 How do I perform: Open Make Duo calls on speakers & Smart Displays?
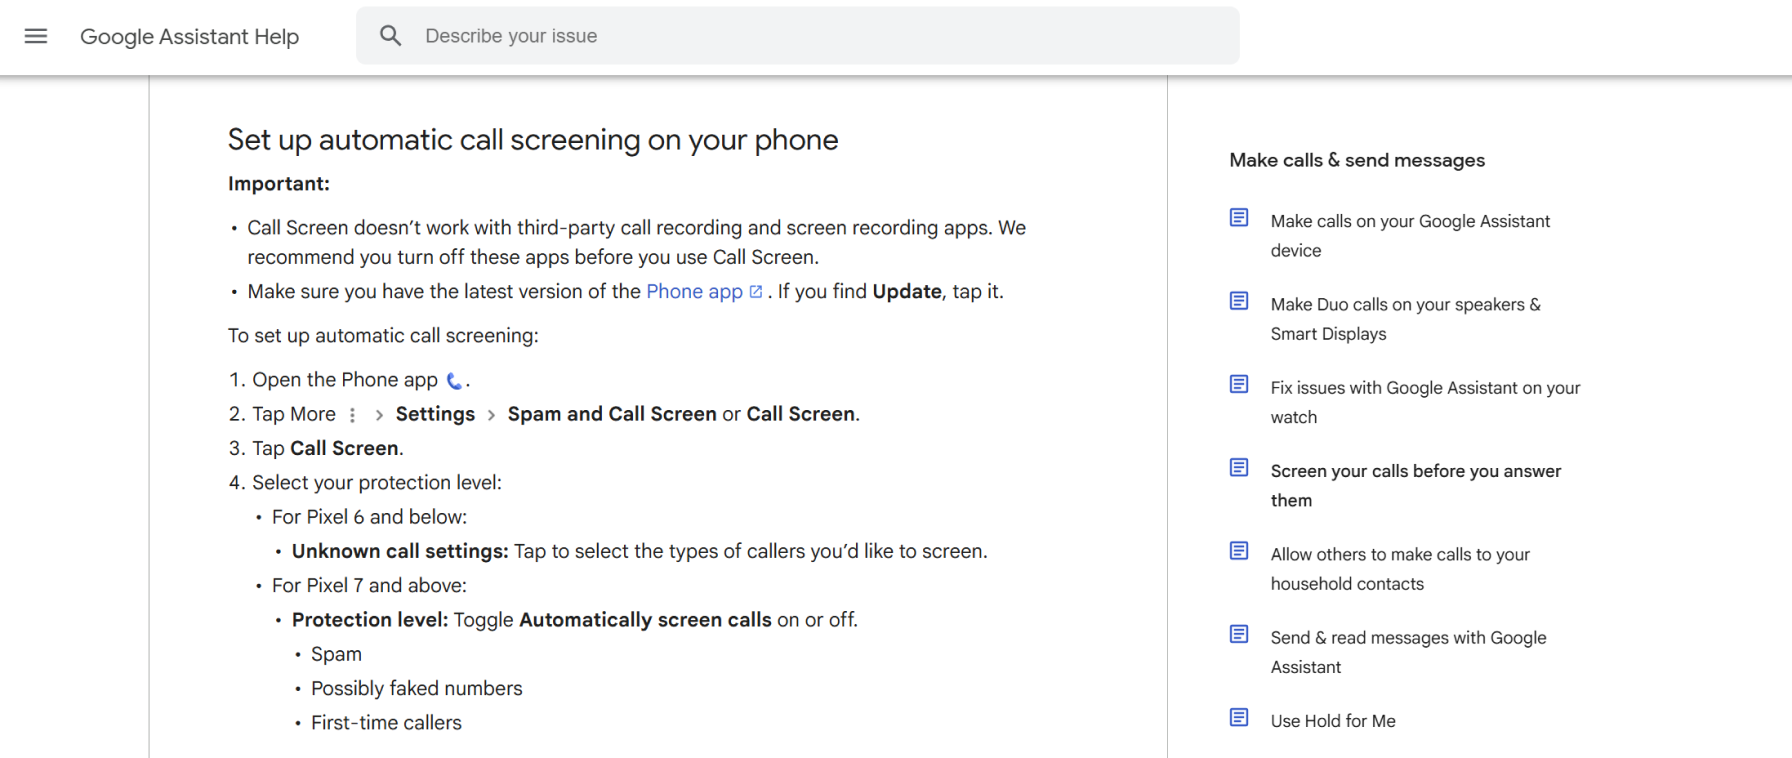(1405, 319)
